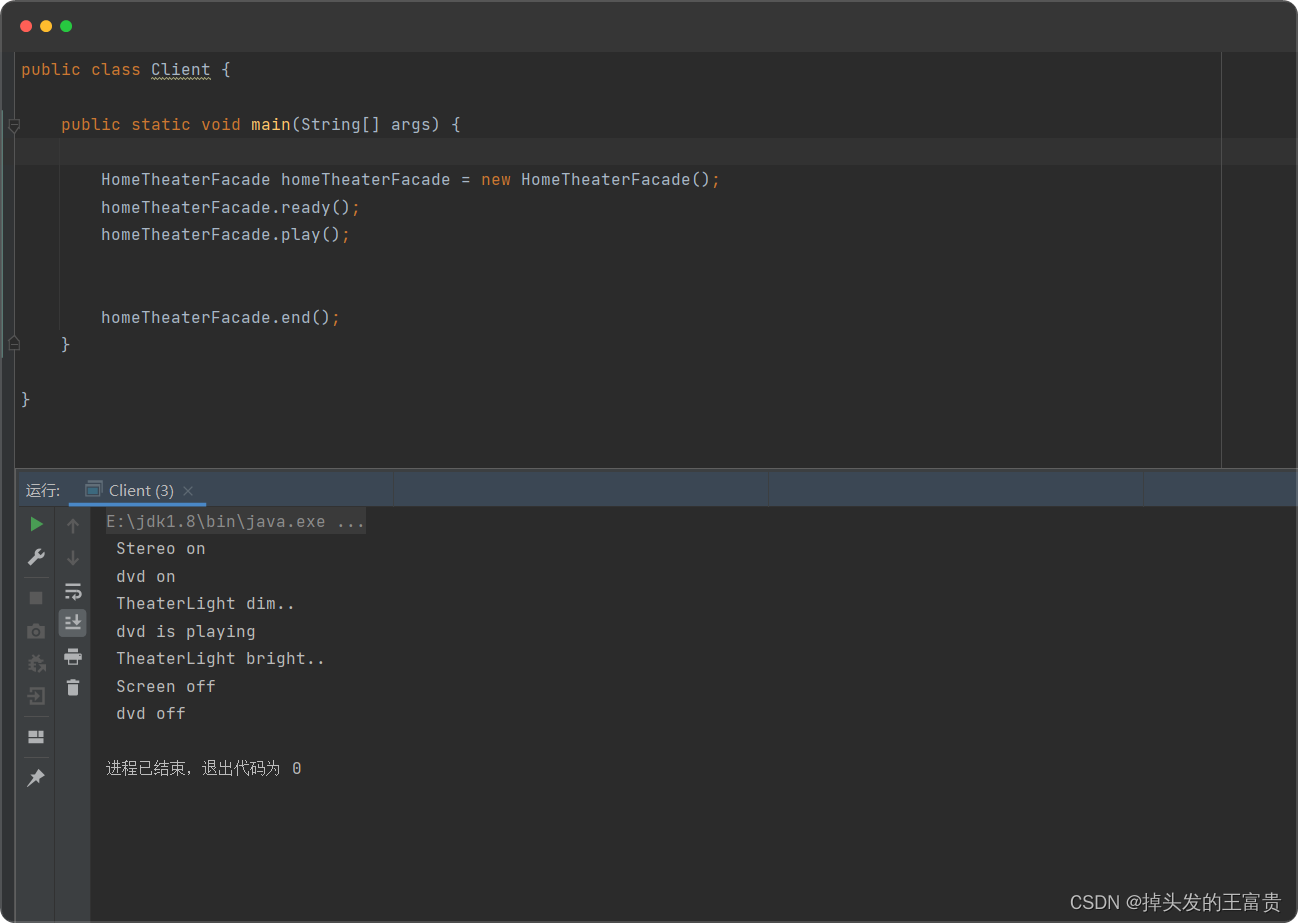The width and height of the screenshot is (1298, 923).
Task: Fold main method at closing brace marker
Action: tap(14, 343)
